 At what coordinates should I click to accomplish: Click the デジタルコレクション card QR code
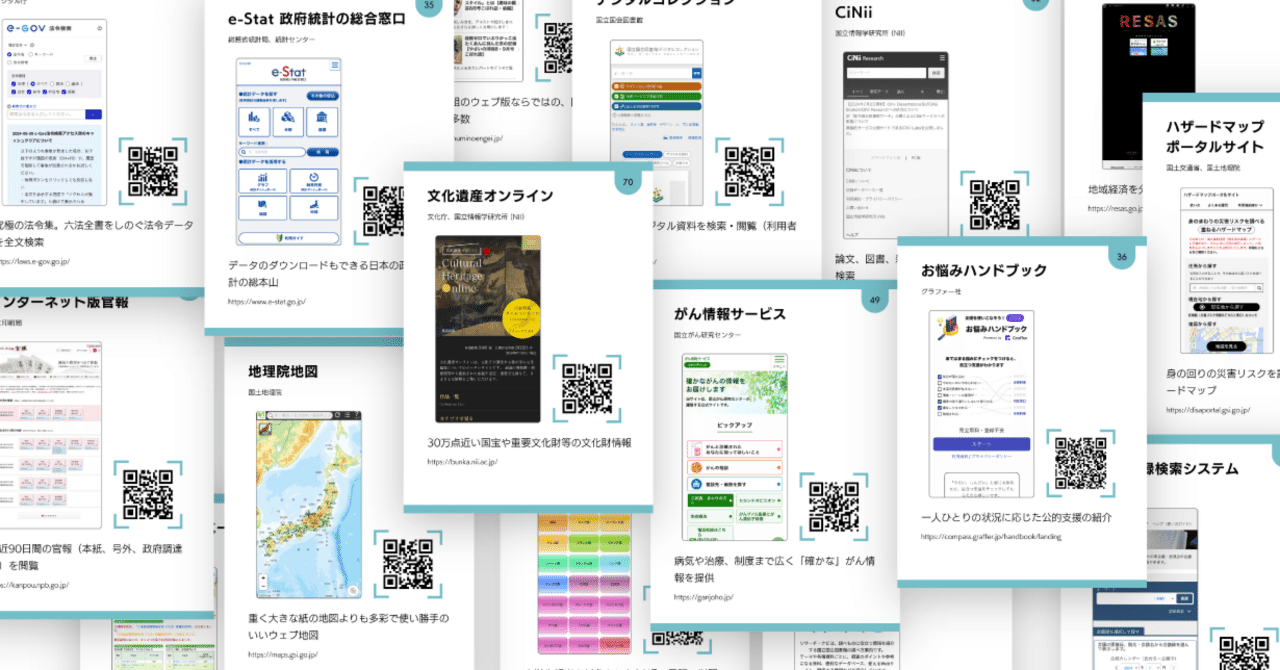point(750,174)
